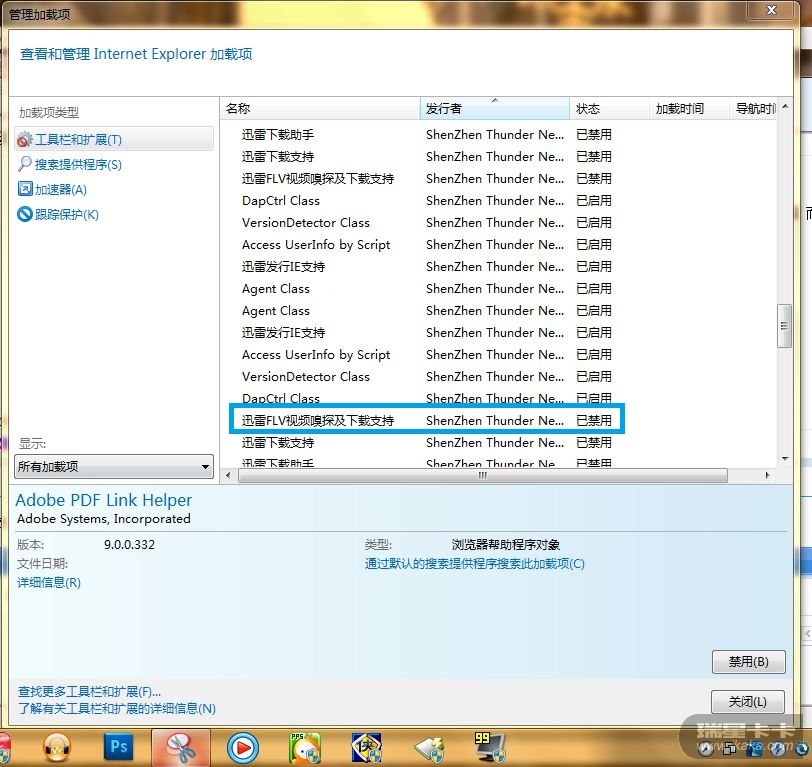Click the horizontal scrollbar's left arrow
Viewport: 812px width, 767px height.
(228, 475)
